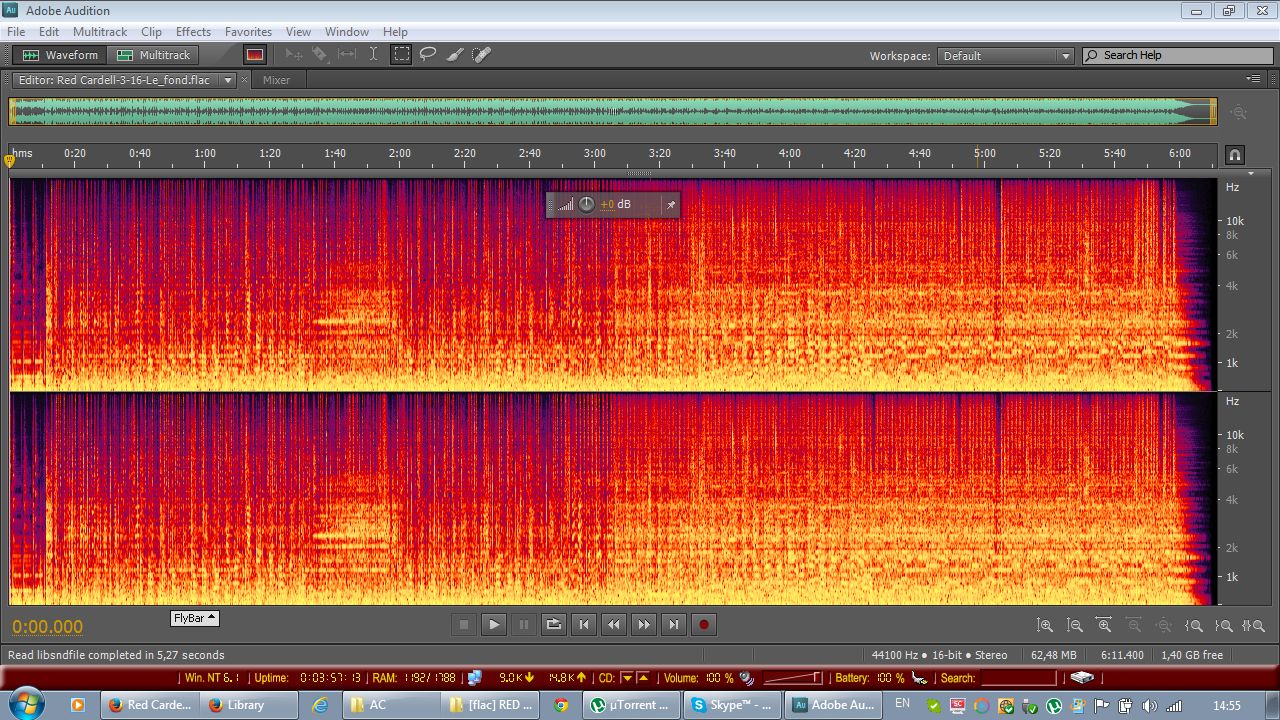Select the Paintbrush Selection tool
Image resolution: width=1280 pixels, height=720 pixels.
pyautogui.click(x=455, y=55)
